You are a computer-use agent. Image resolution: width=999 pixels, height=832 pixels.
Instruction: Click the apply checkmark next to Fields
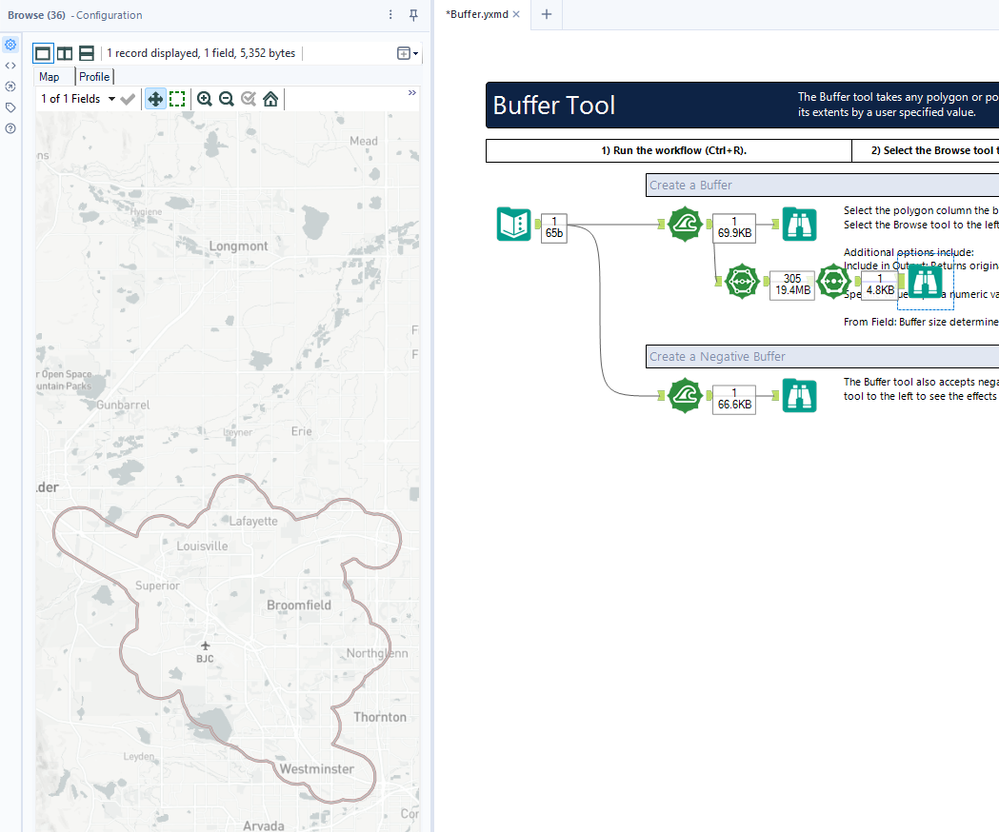(x=127, y=99)
